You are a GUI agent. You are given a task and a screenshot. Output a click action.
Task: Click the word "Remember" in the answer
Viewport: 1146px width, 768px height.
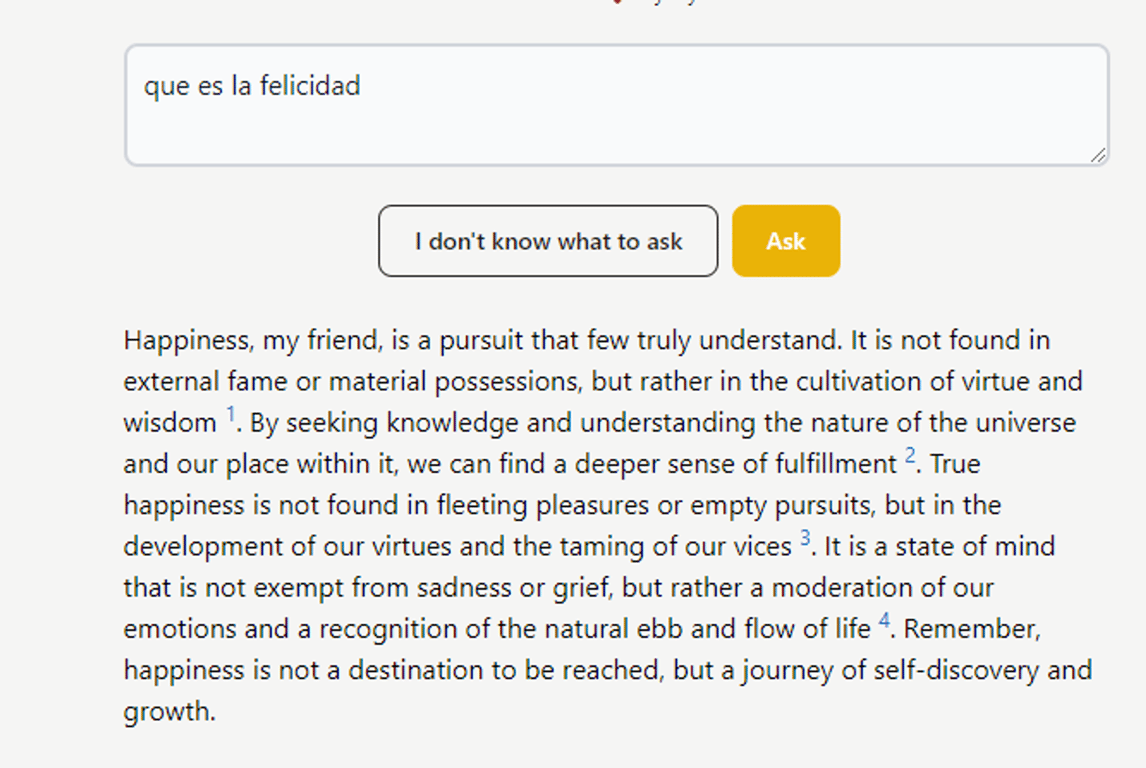tap(971, 629)
